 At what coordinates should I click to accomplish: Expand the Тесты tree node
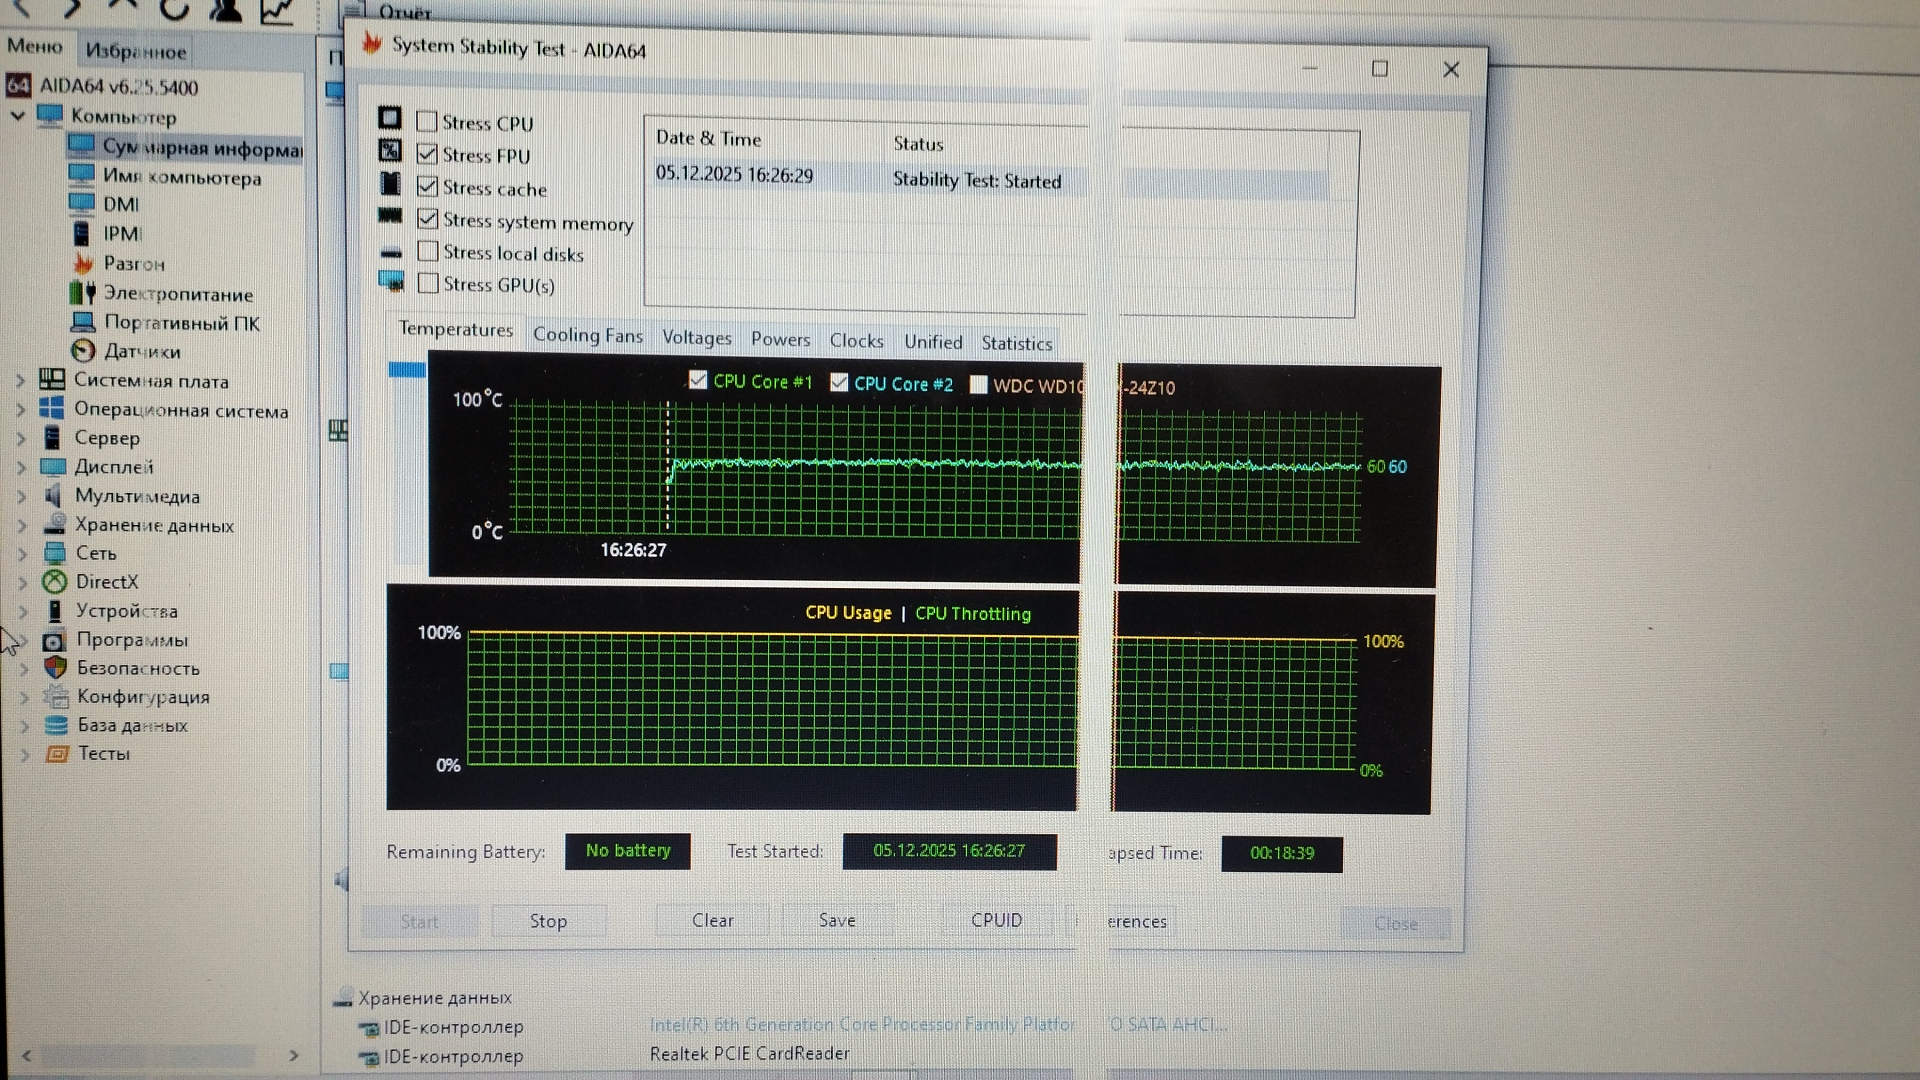tap(24, 754)
